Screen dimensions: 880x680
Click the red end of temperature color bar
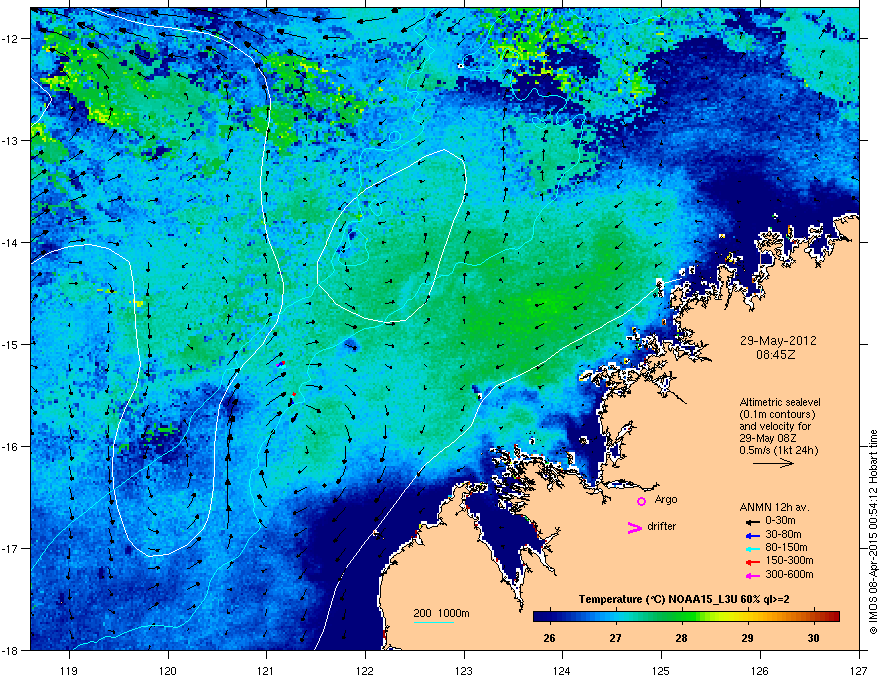point(833,616)
